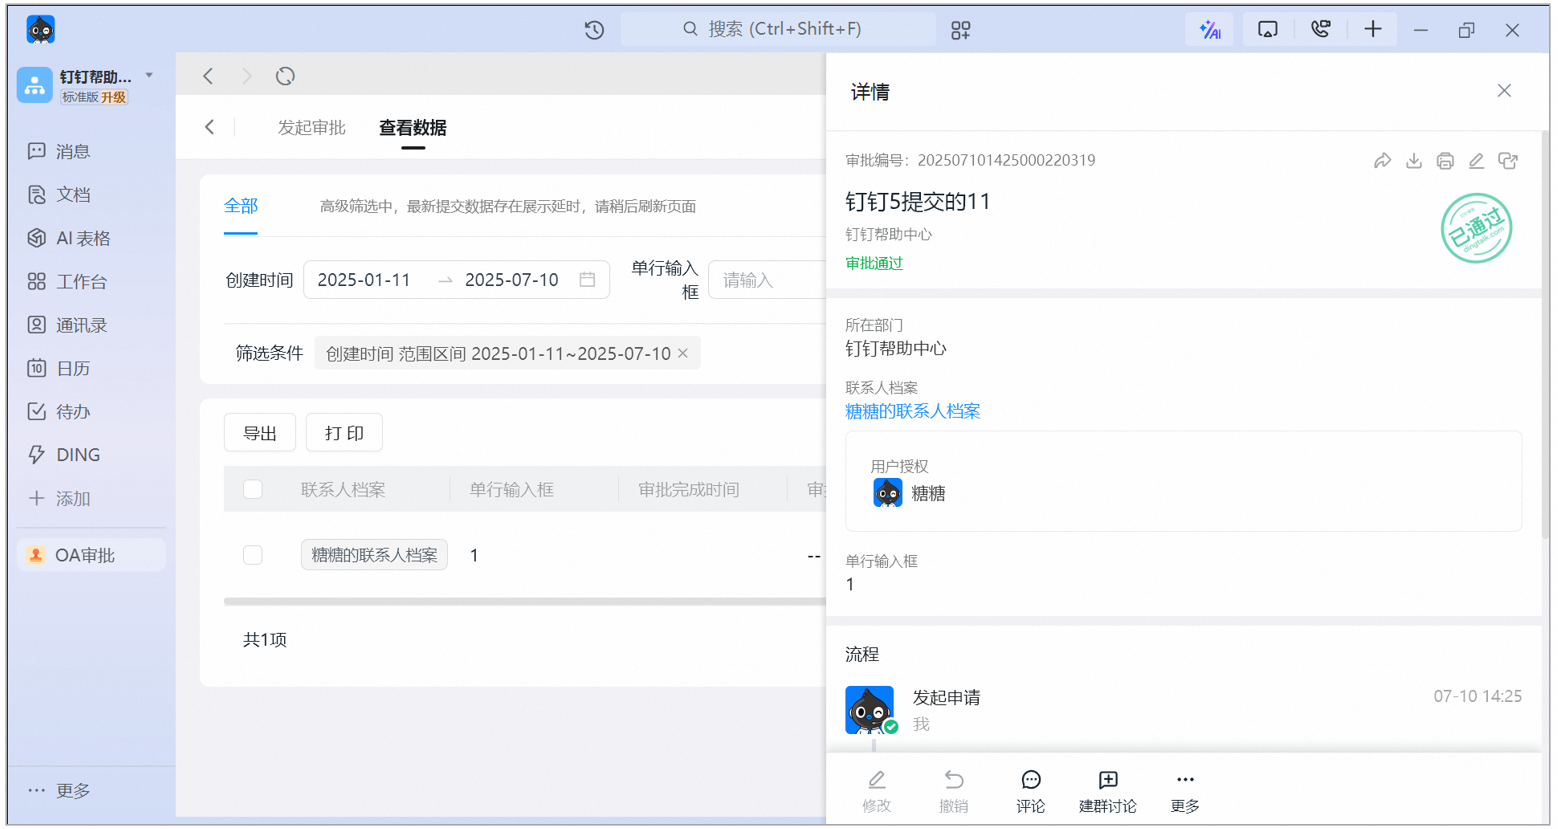Click the 导出 export button
Viewport: 1558px width, 829px height.
click(260, 433)
